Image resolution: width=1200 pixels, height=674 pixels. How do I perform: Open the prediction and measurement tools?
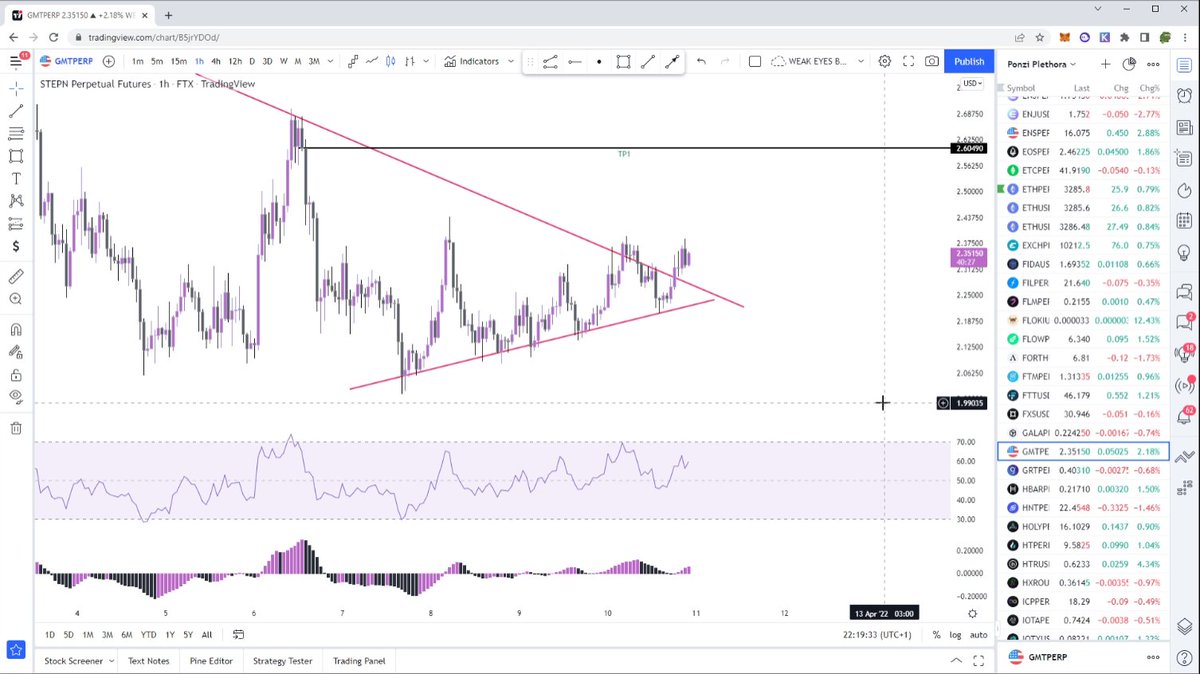click(x=16, y=224)
